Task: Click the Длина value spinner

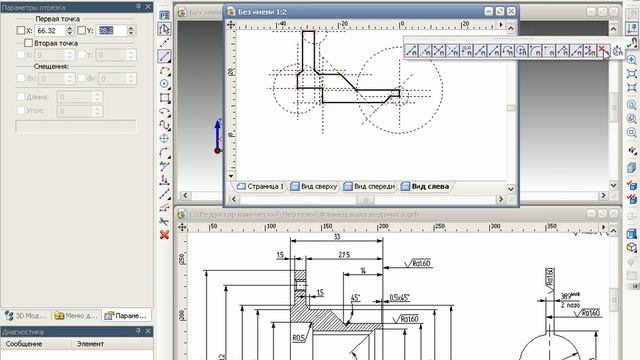Action: coord(97,97)
